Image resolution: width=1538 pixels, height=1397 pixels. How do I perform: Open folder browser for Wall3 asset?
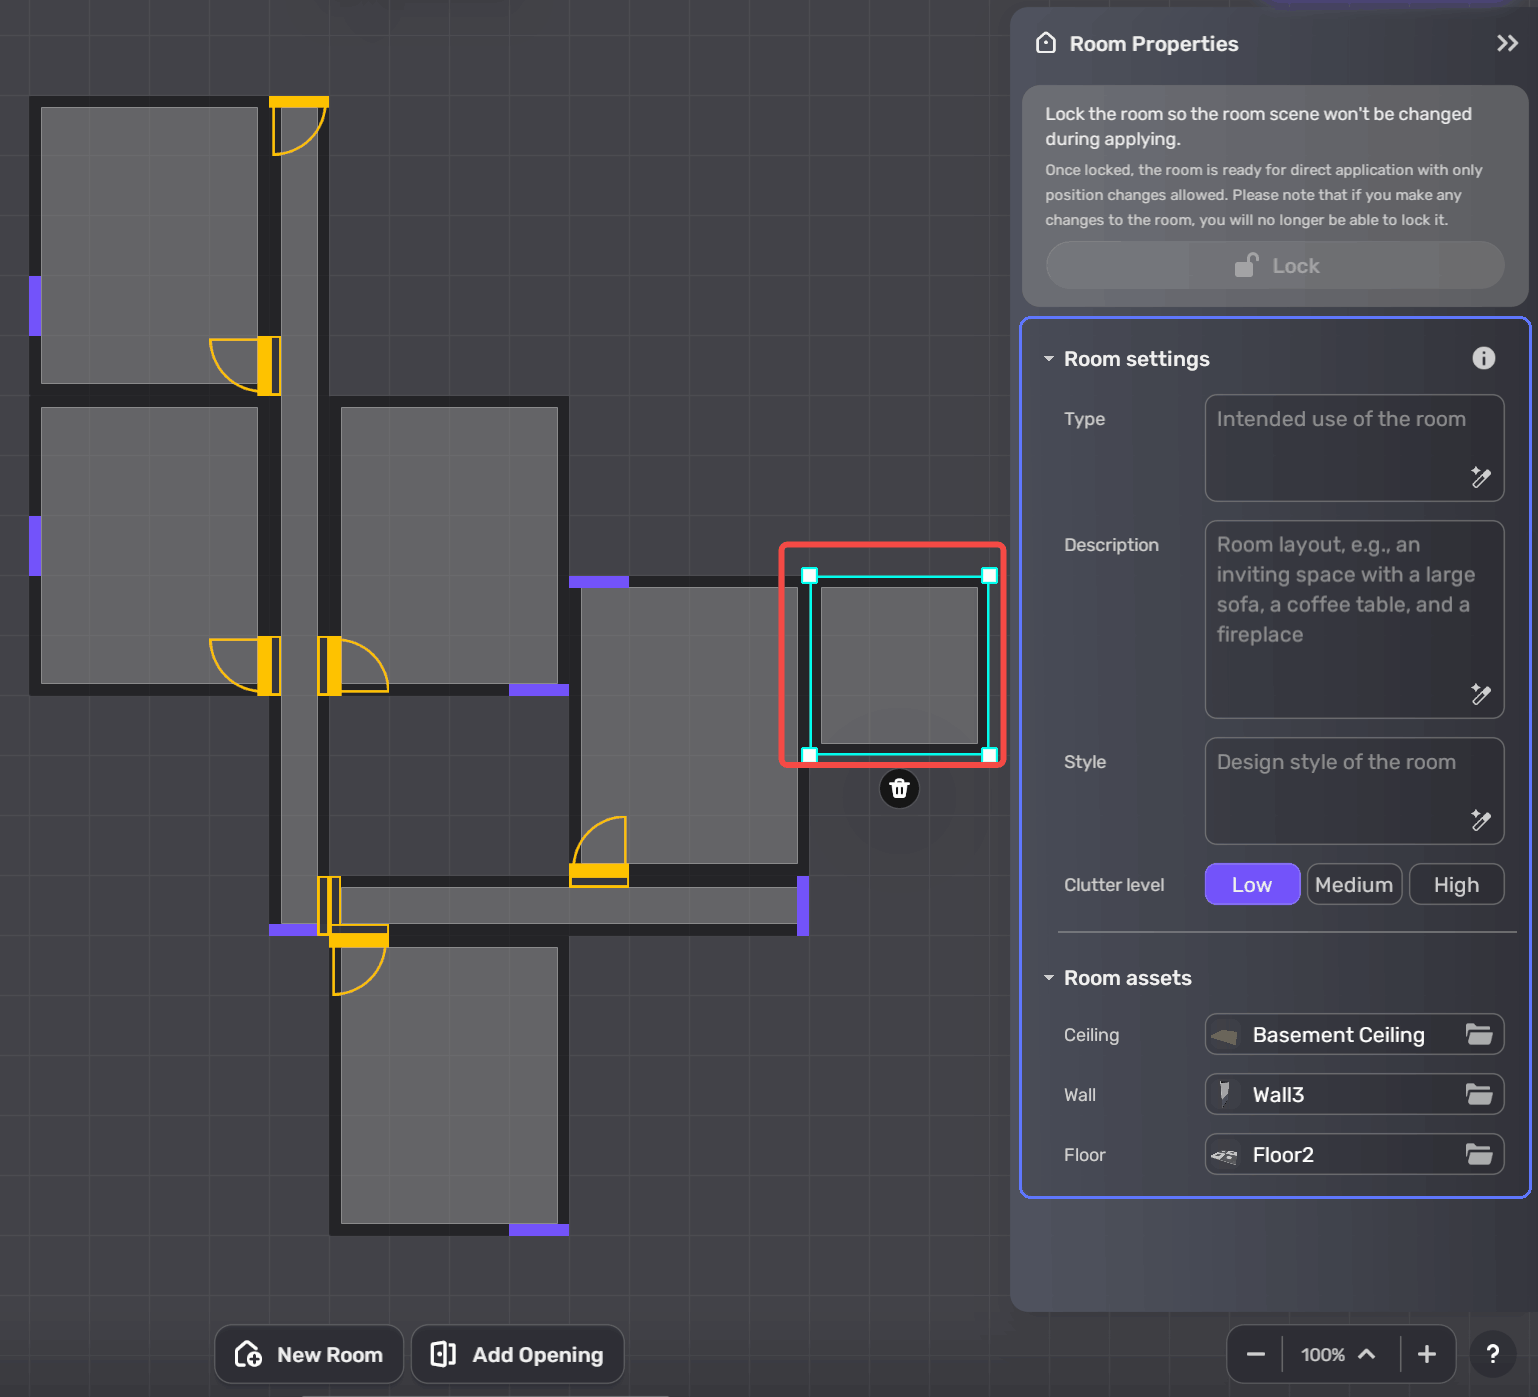pos(1479,1094)
